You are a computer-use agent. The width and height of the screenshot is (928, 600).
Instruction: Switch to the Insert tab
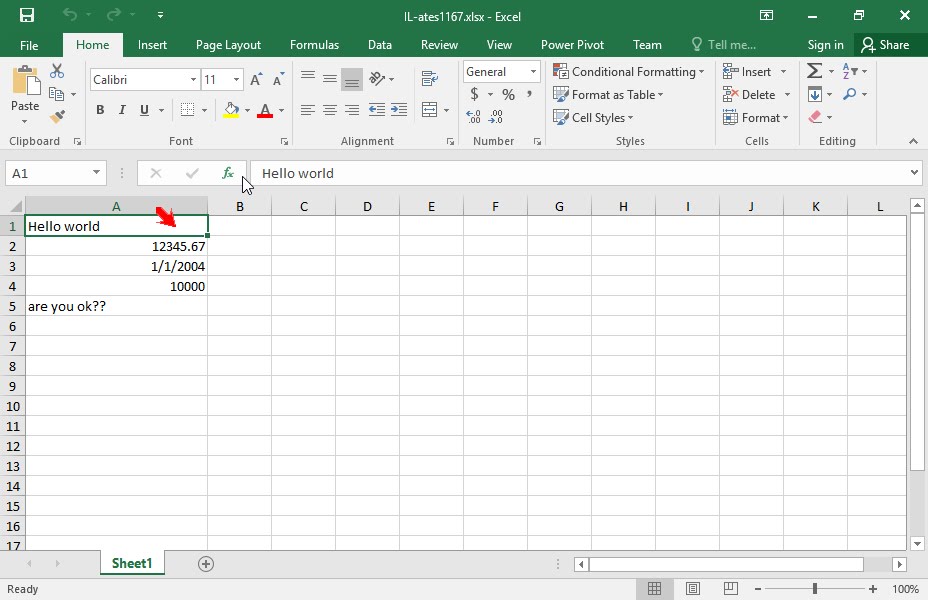(152, 45)
